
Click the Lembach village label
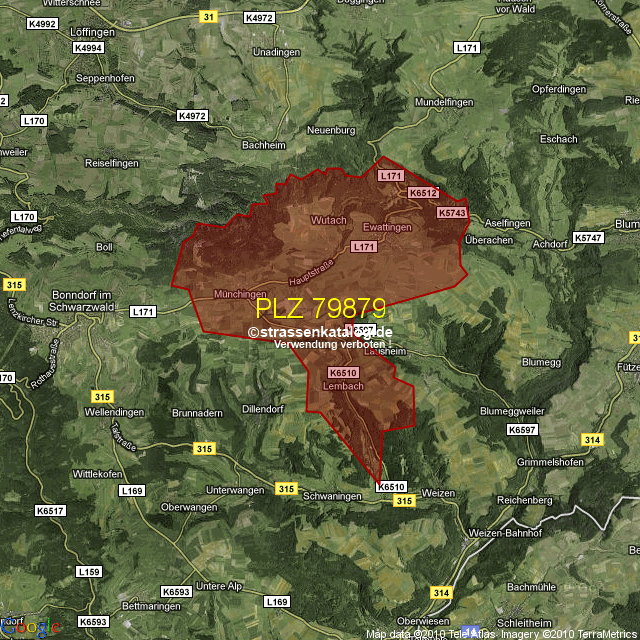coord(344,386)
